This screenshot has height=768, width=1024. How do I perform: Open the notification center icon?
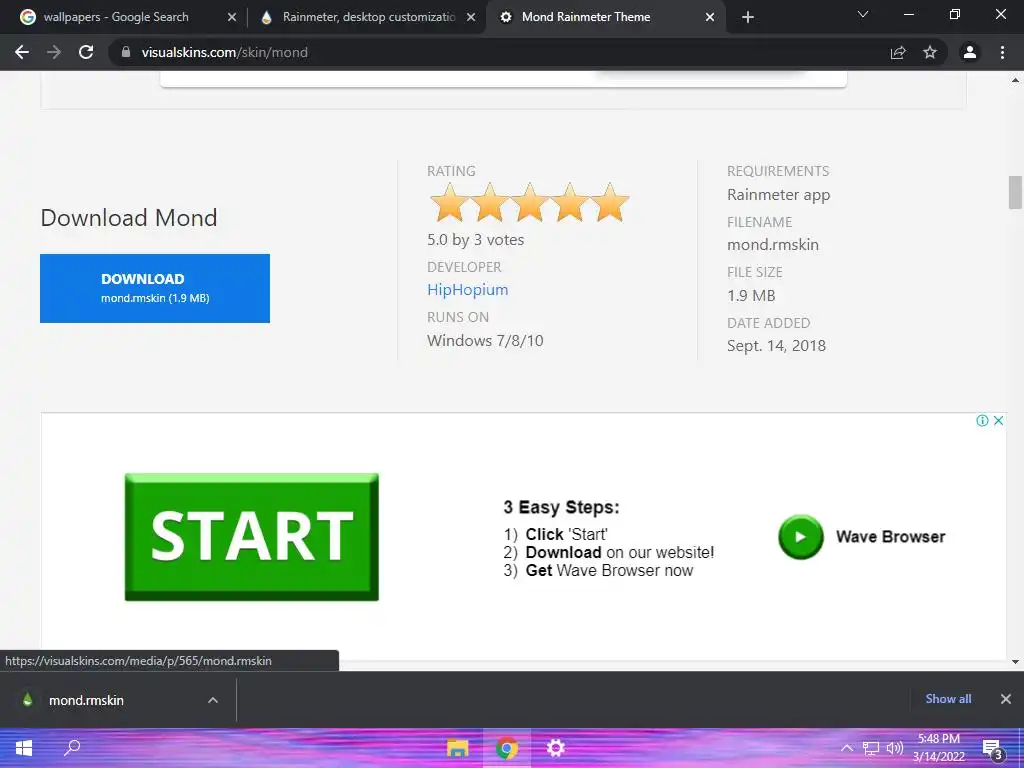(x=993, y=749)
